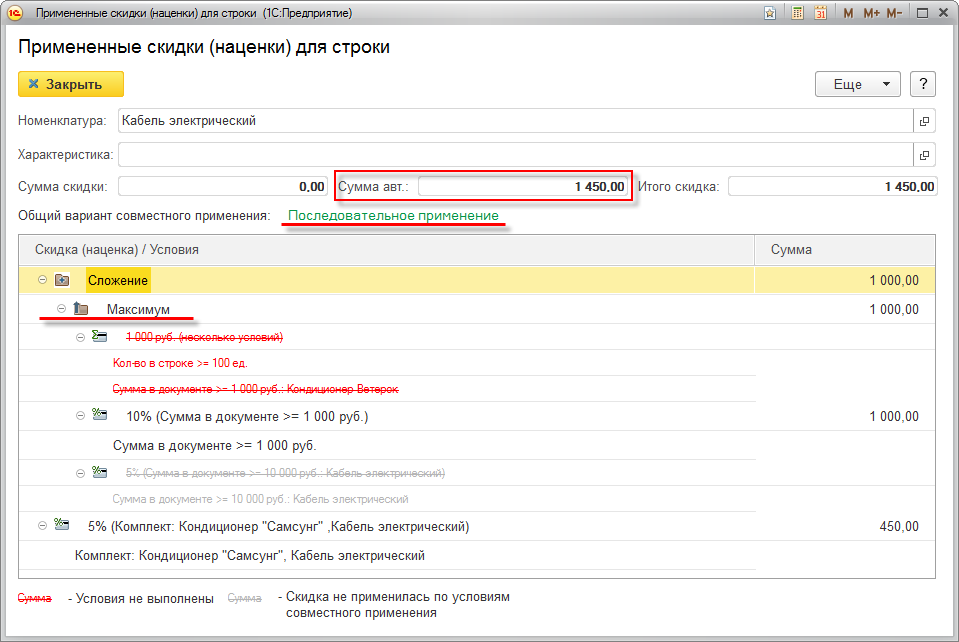The height and width of the screenshot is (642, 959).
Task: Add window to favorites star icon
Action: 770,13
